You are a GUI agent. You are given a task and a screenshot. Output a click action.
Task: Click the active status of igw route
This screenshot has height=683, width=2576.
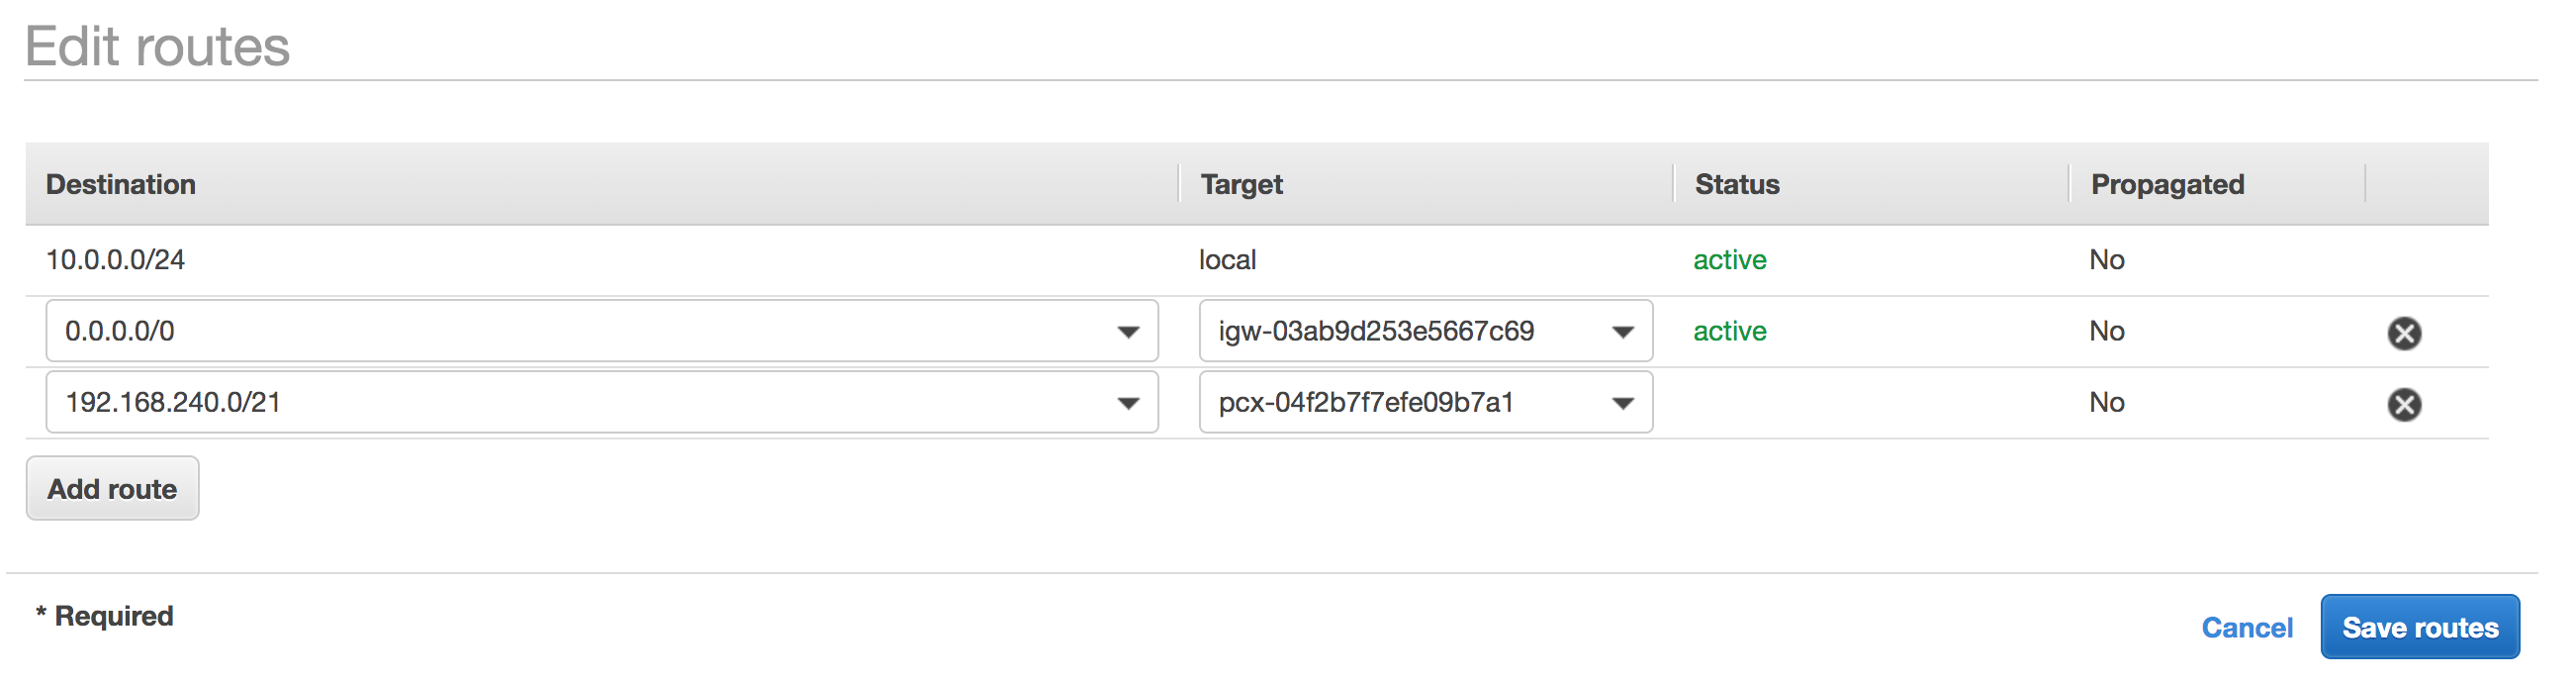tap(1729, 331)
